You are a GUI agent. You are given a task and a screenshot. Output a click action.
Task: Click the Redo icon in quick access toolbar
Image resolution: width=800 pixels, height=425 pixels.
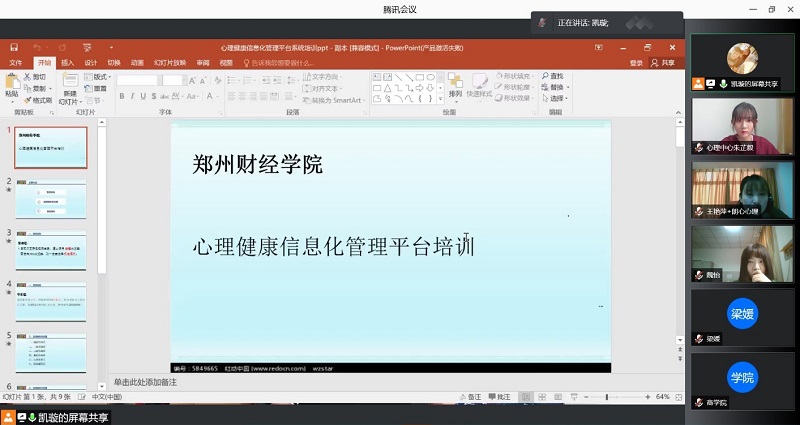tap(62, 47)
